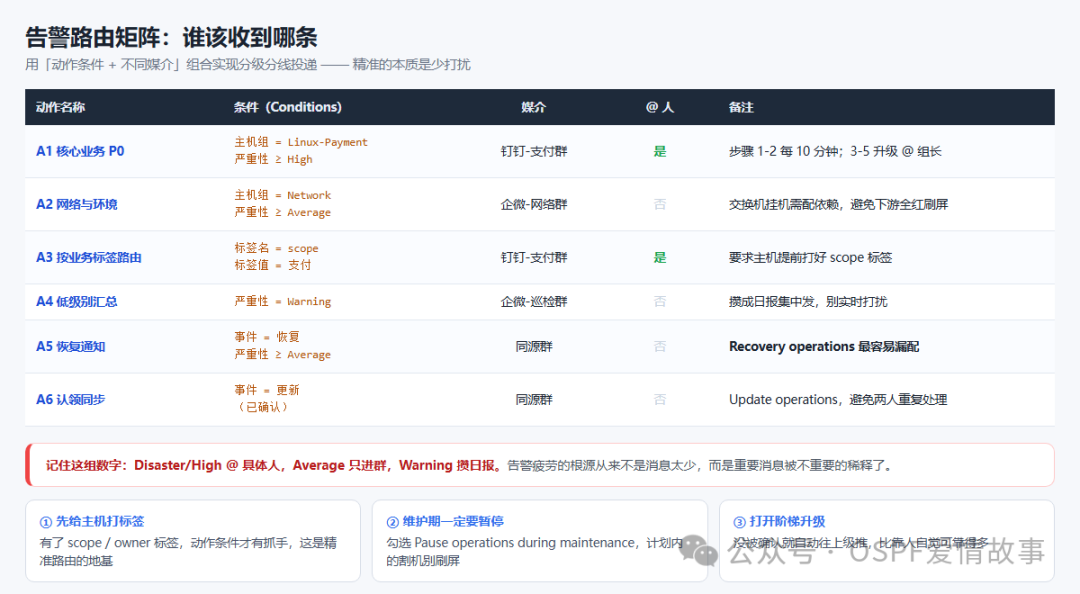Image resolution: width=1080 pixels, height=594 pixels.
Task: Click the note "Update operations，避免两人重复处理"
Action: (x=838, y=400)
